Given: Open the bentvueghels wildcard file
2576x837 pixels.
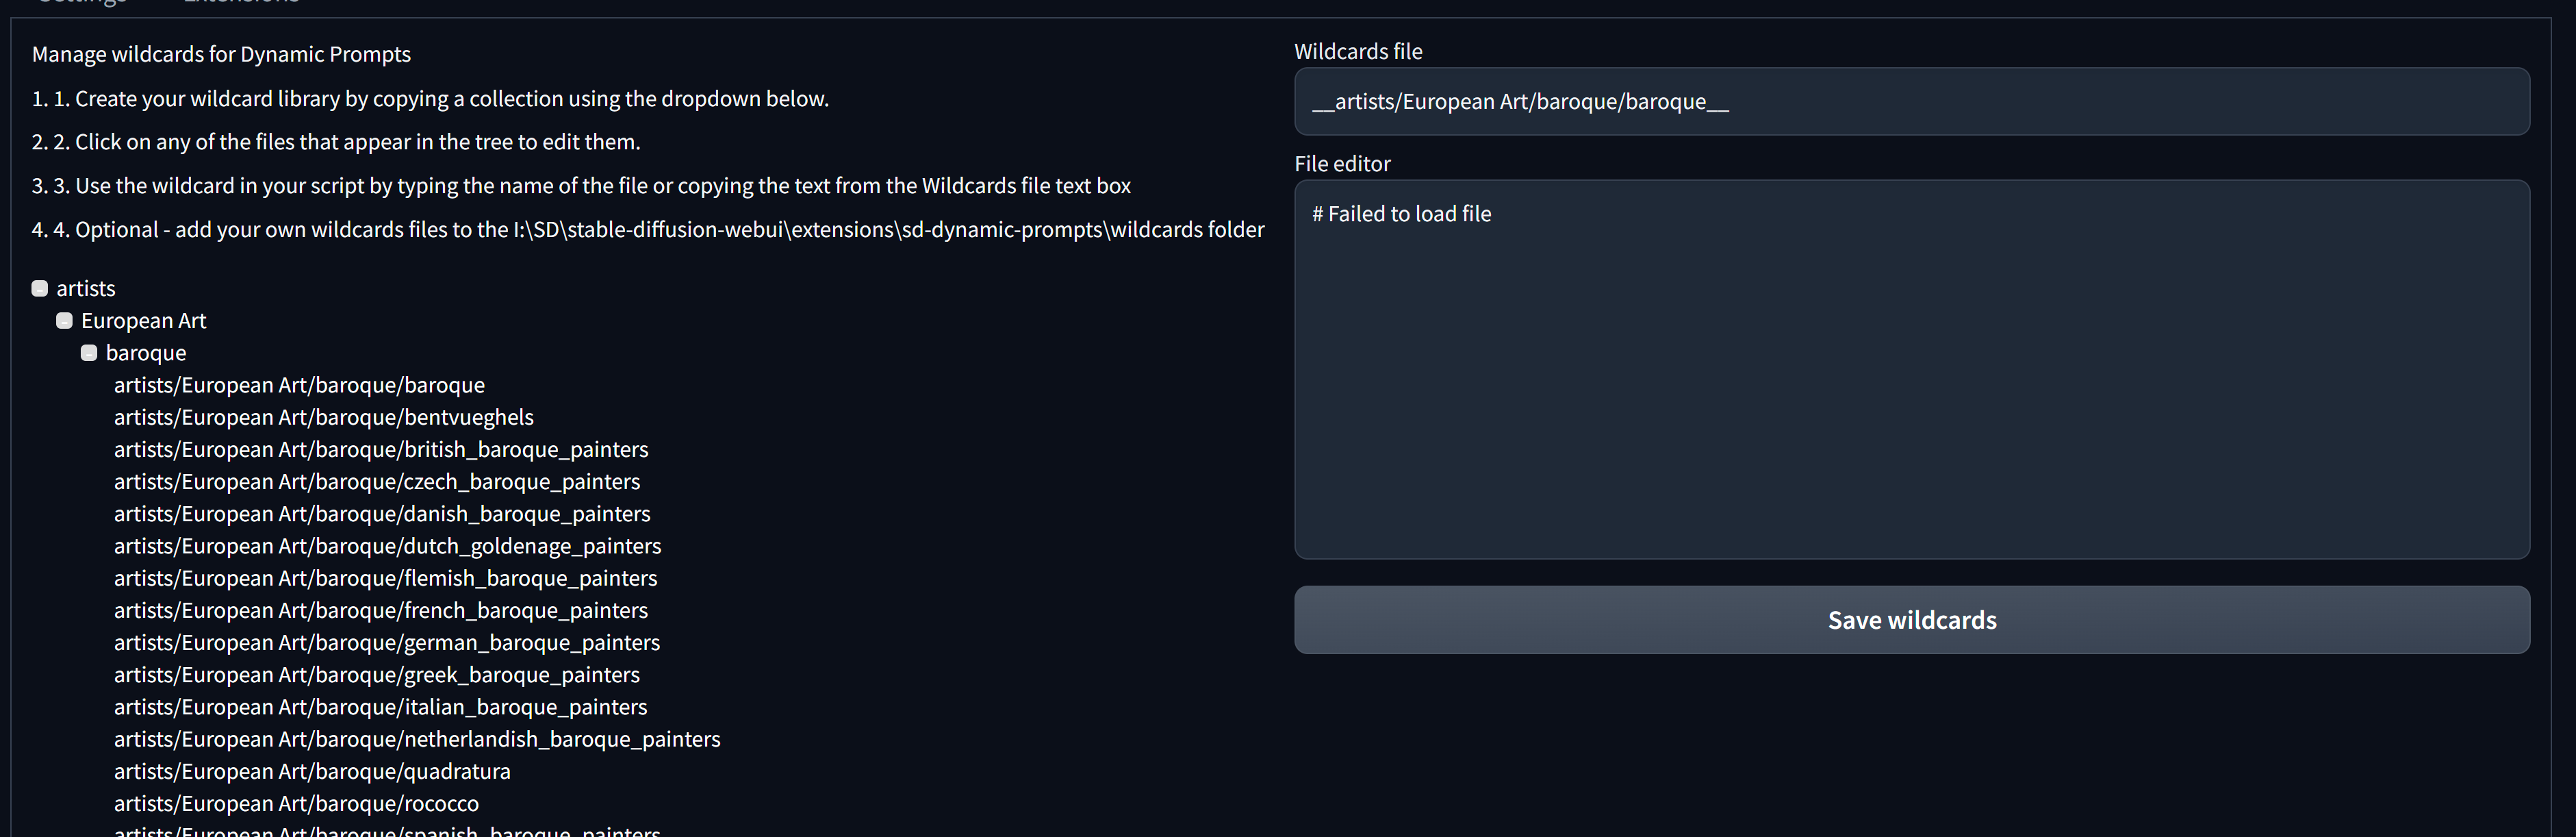Looking at the screenshot, I should coord(323,417).
